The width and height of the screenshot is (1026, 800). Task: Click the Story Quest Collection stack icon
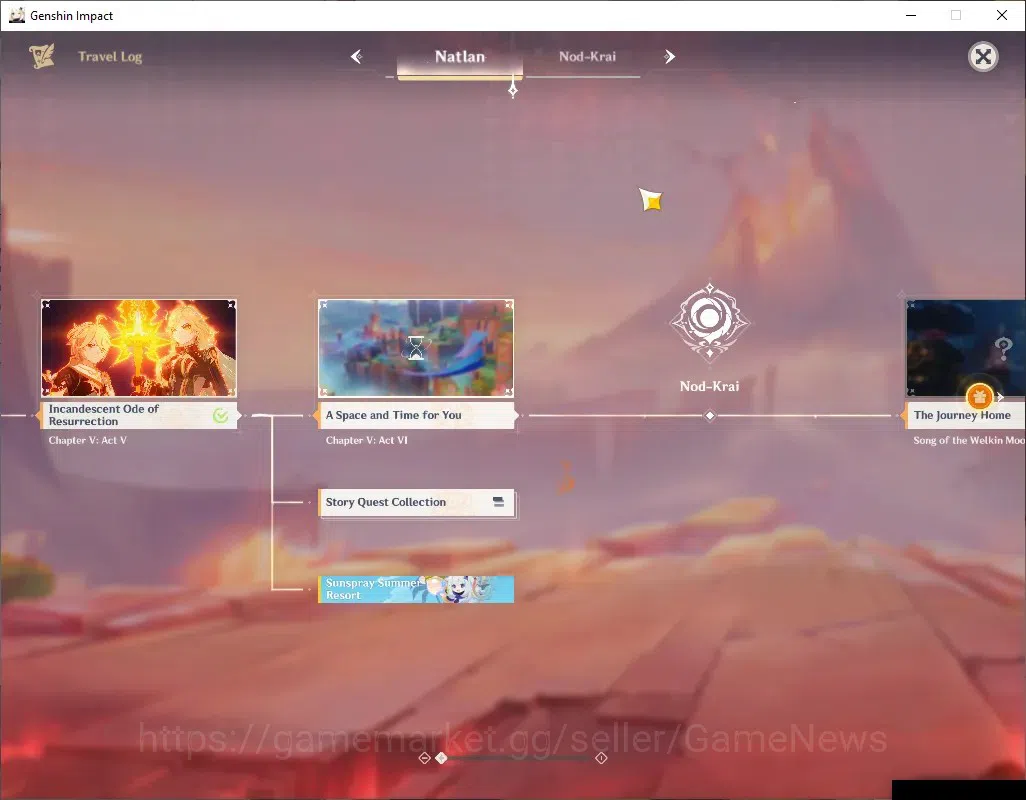point(499,502)
